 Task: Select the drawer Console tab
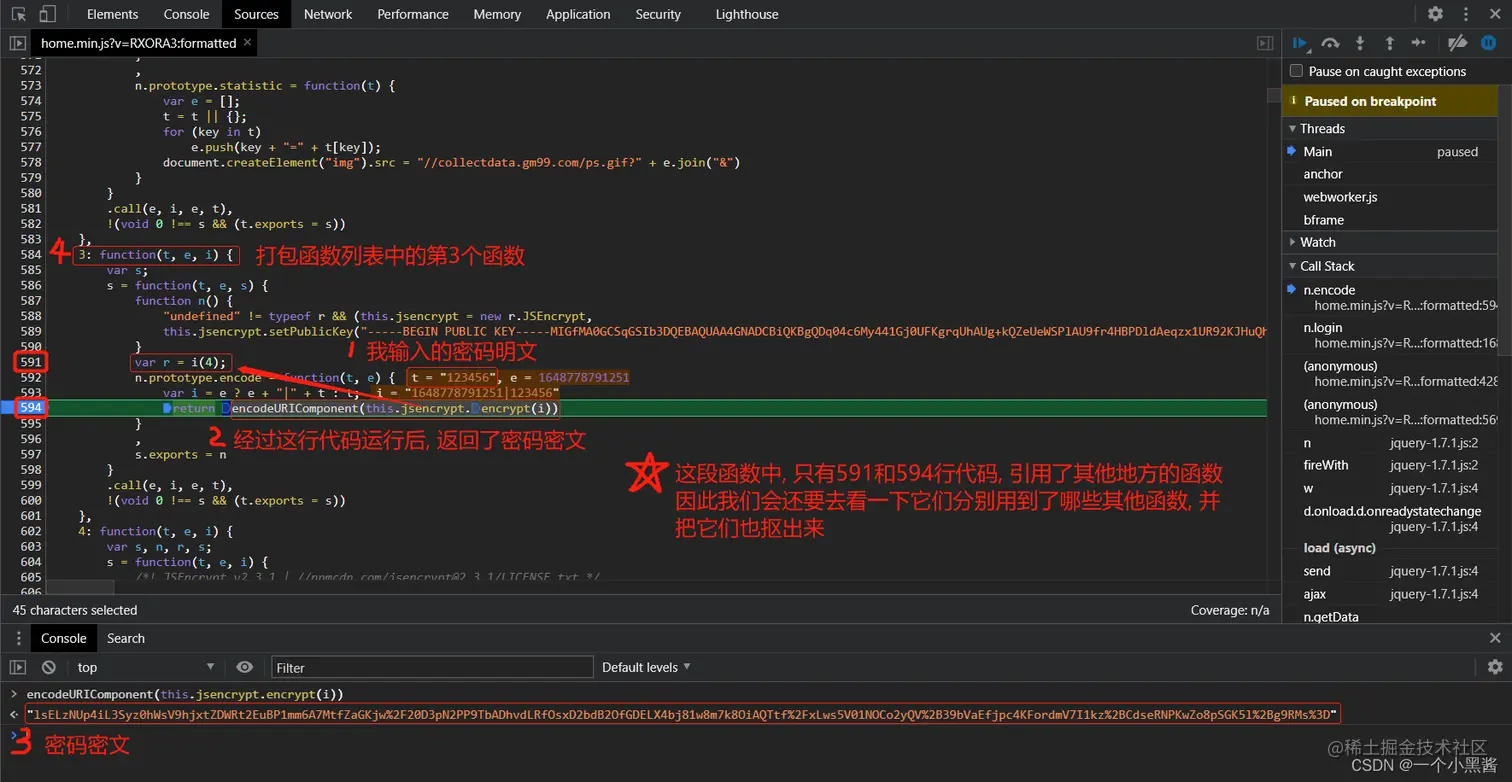[64, 638]
